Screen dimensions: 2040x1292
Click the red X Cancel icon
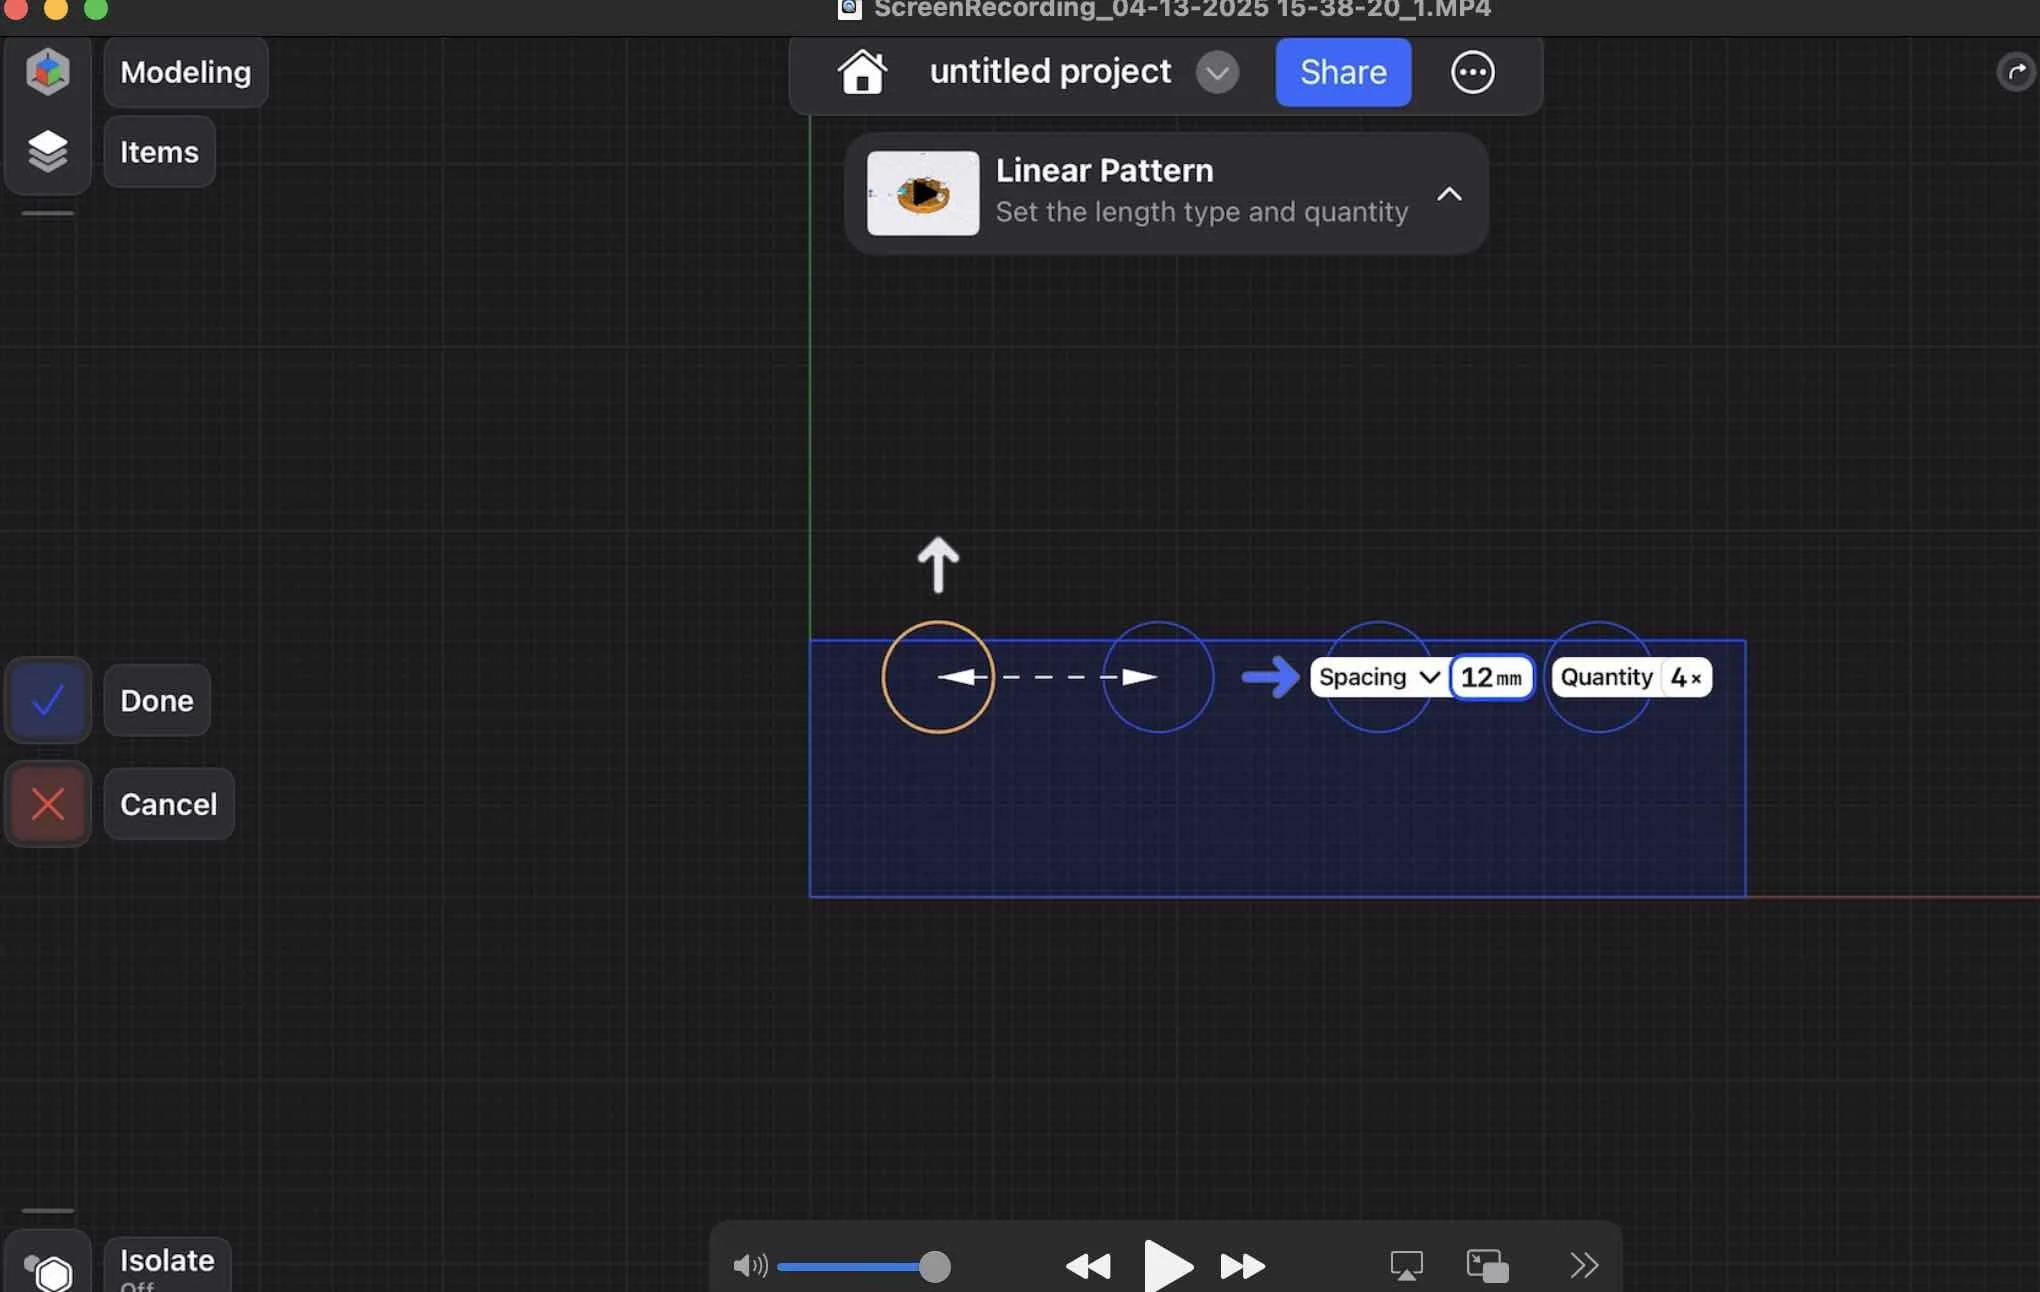(47, 804)
